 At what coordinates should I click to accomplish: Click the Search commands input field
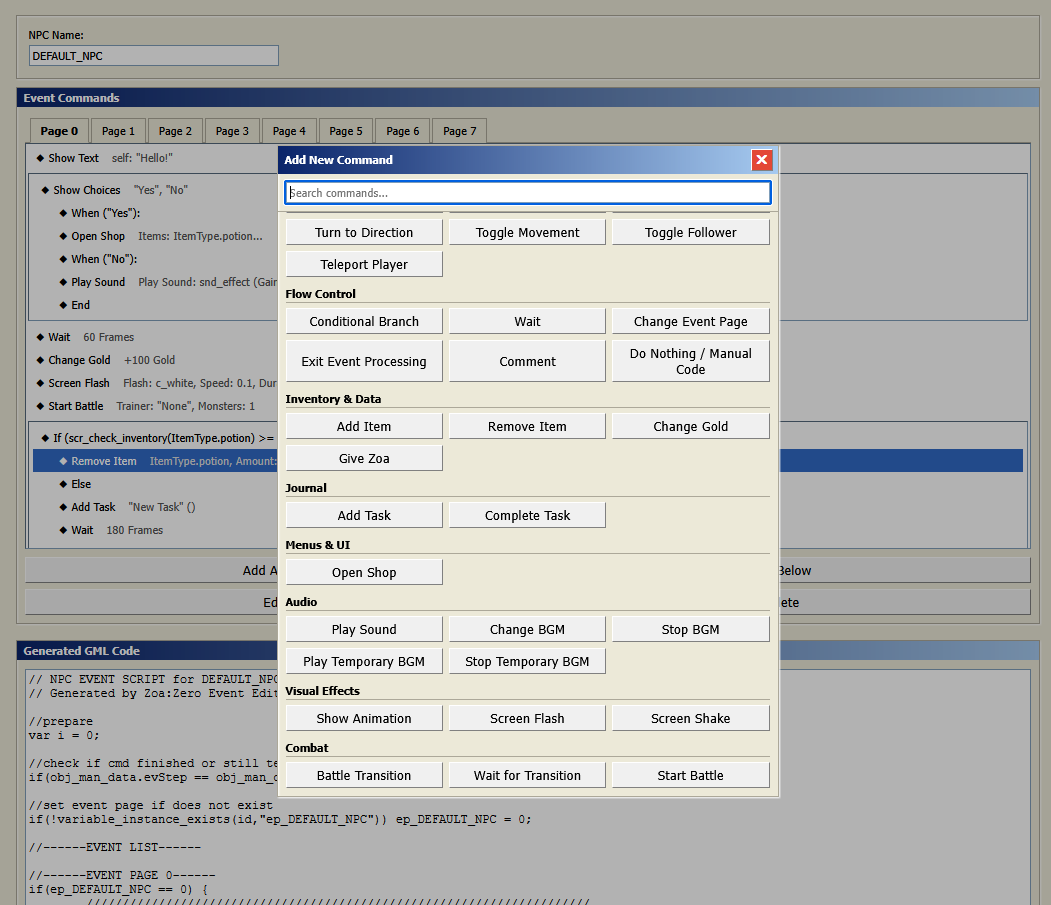(528, 193)
